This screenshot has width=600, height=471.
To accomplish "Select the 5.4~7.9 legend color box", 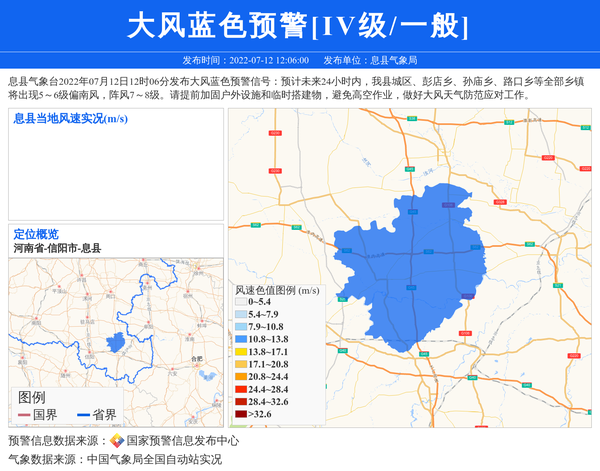I will coord(240,314).
